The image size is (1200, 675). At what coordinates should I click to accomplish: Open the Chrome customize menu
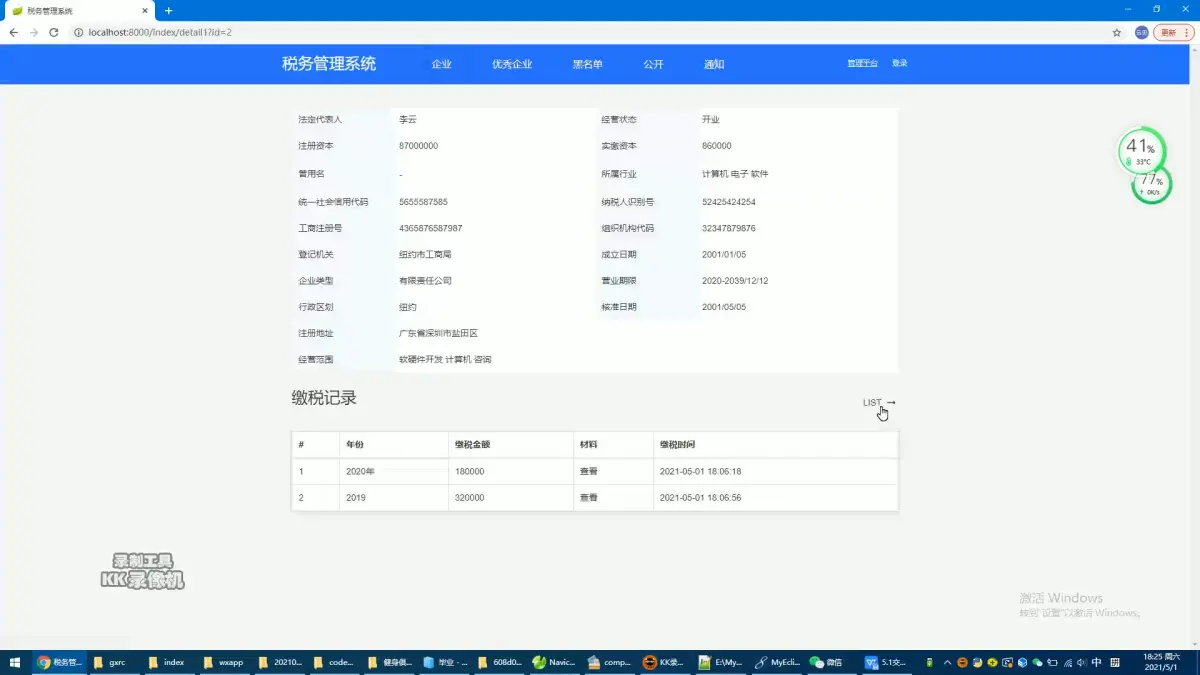point(1187,32)
